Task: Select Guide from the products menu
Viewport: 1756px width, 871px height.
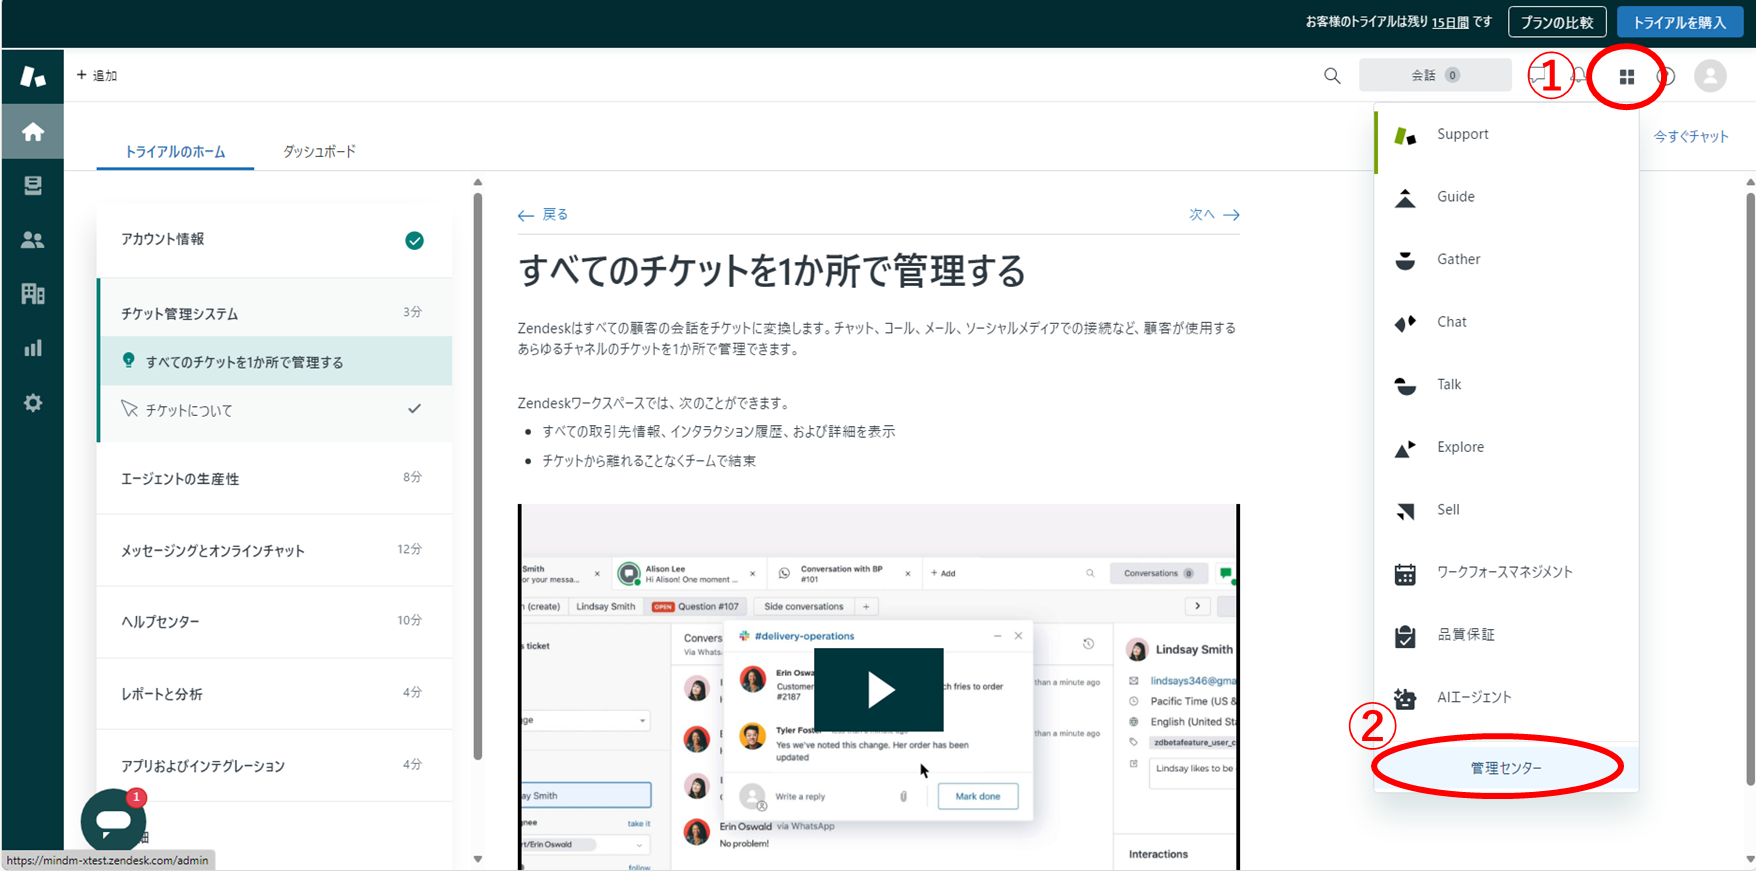Action: coord(1455,197)
